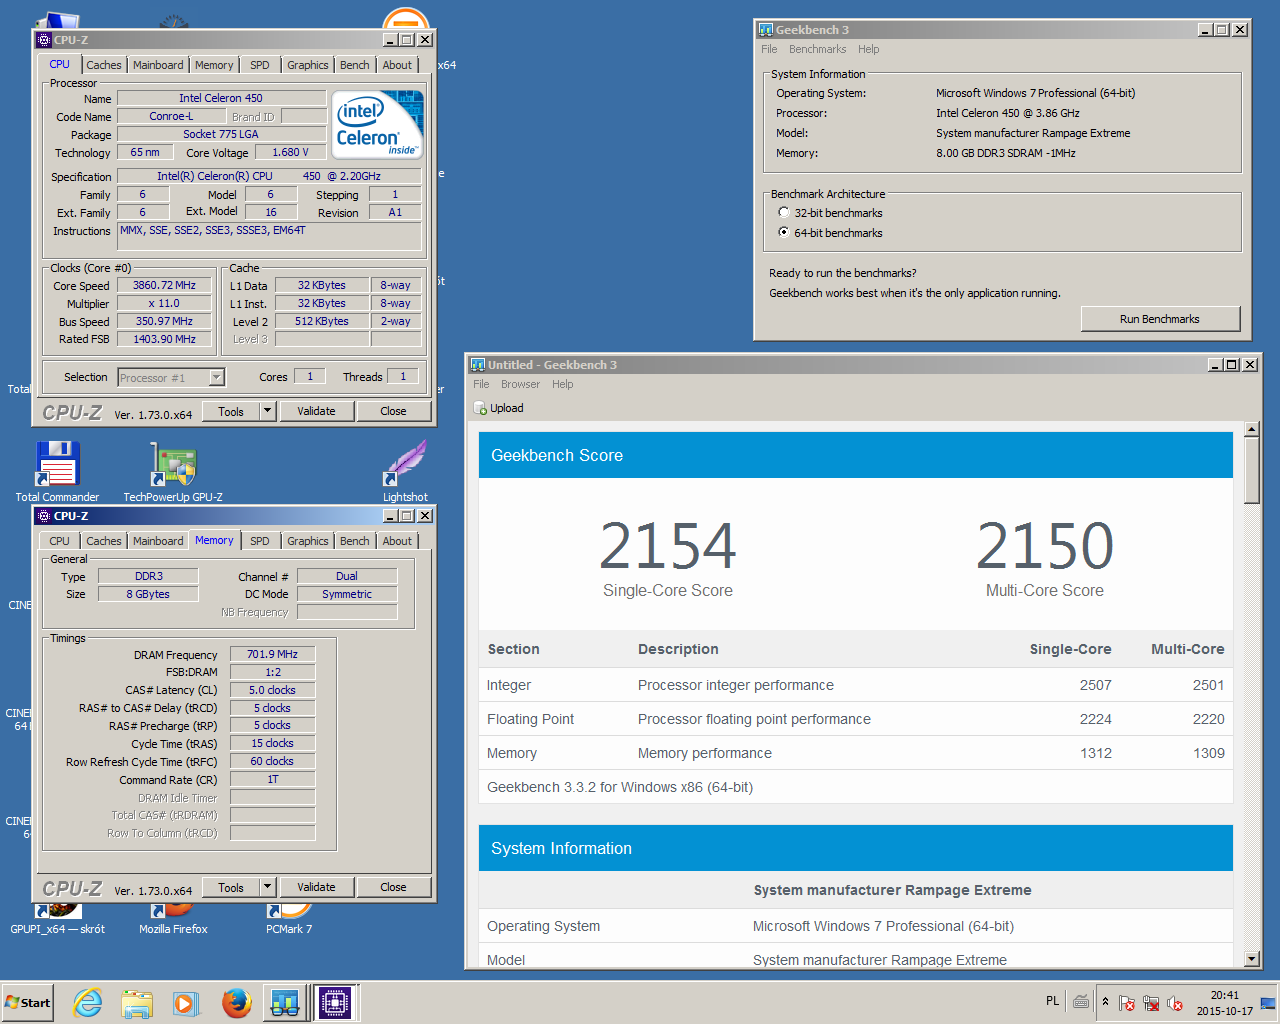Select 32-bit benchmarks radio button
The height and width of the screenshot is (1024, 1280).
click(x=783, y=212)
